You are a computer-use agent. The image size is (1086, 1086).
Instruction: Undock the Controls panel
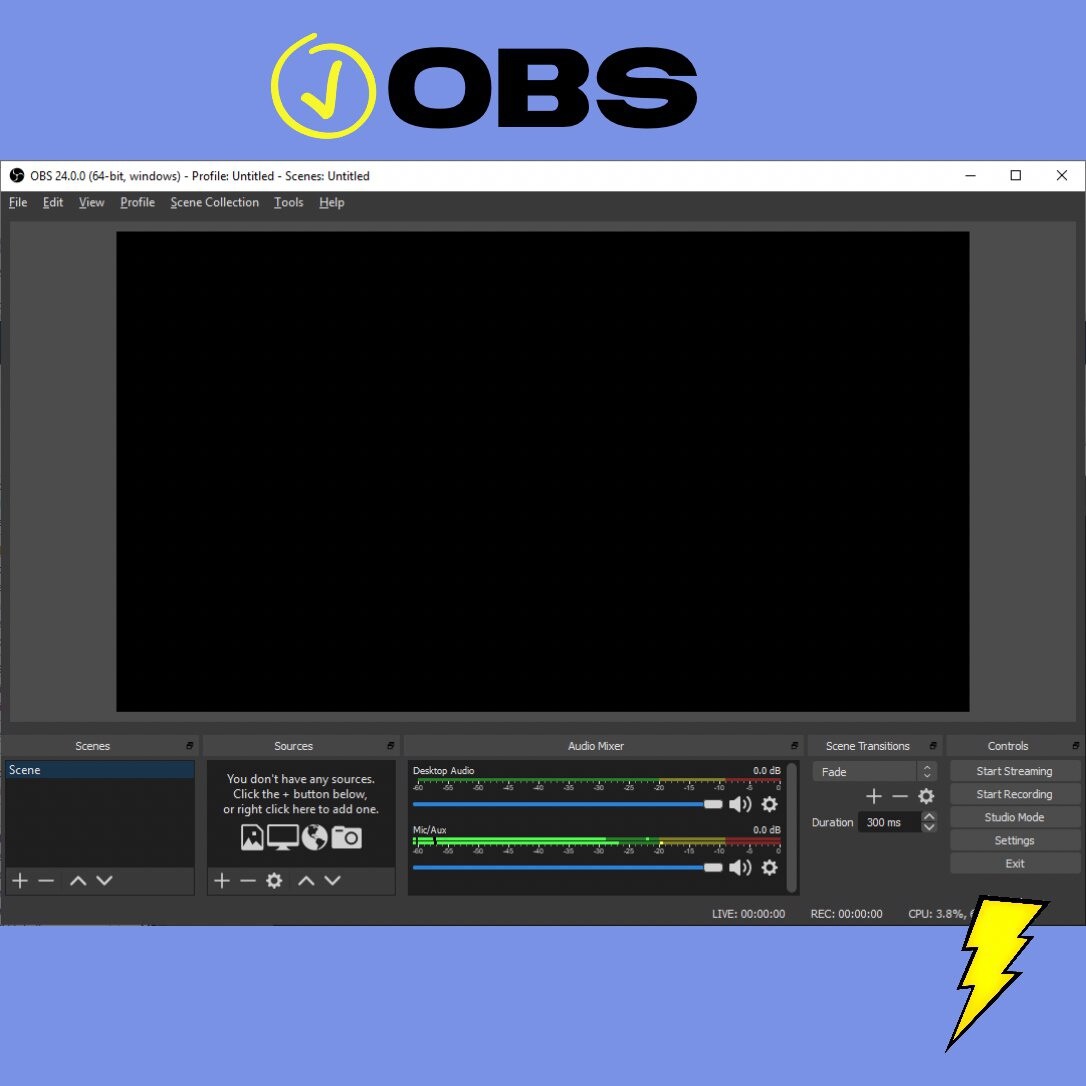pyautogui.click(x=1075, y=746)
